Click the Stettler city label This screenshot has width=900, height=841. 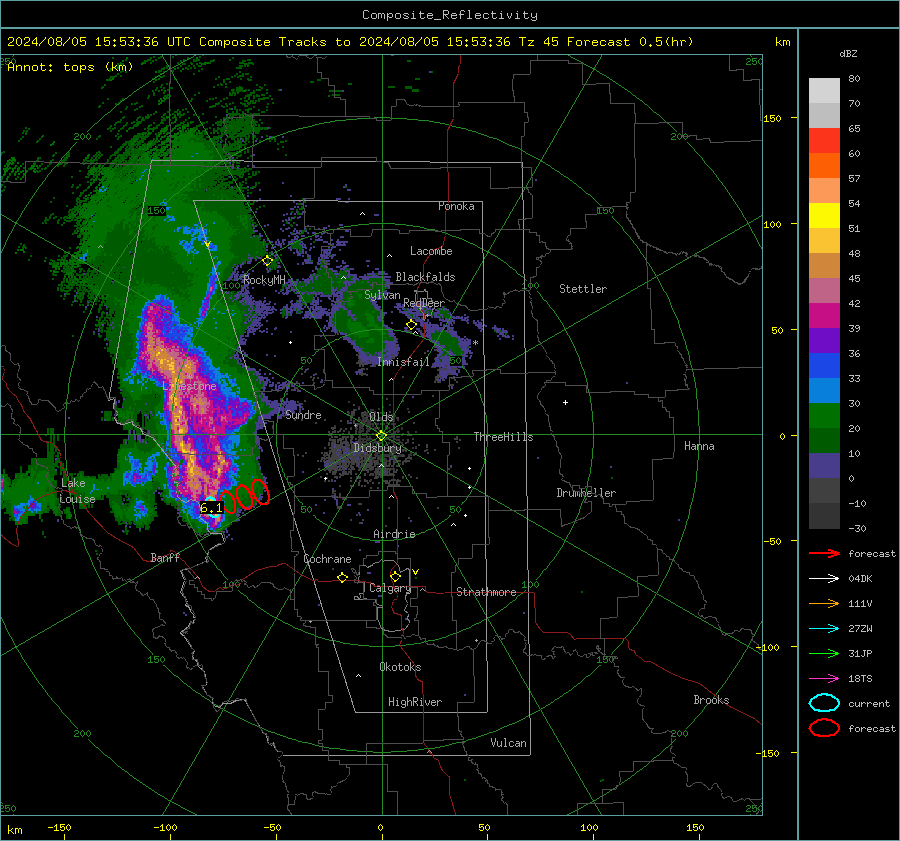583,289
